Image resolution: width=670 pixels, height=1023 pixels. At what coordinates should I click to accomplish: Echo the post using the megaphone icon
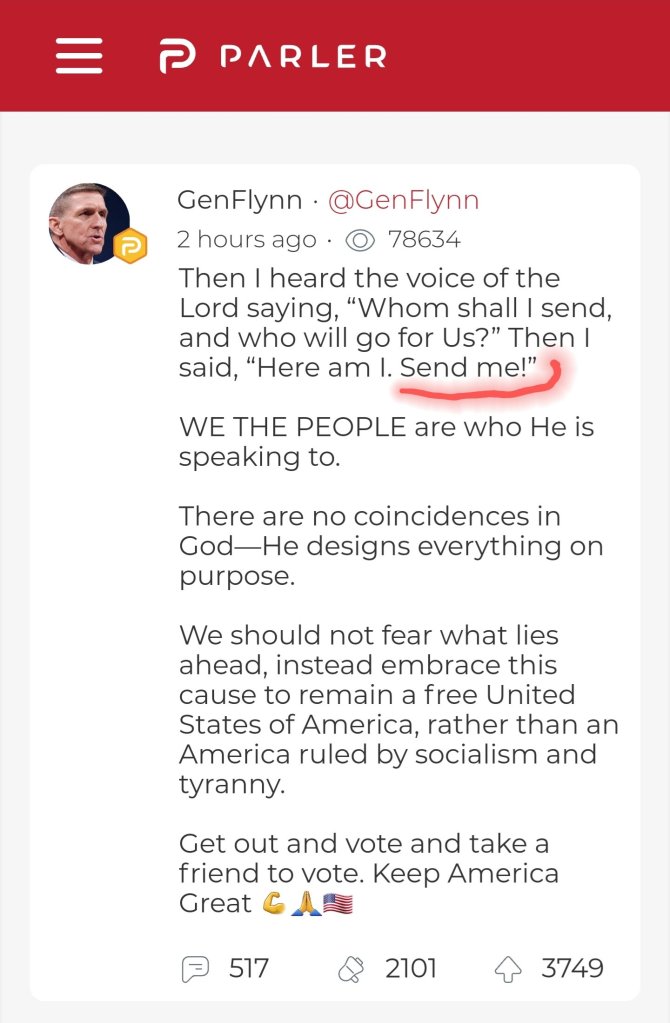tap(353, 968)
